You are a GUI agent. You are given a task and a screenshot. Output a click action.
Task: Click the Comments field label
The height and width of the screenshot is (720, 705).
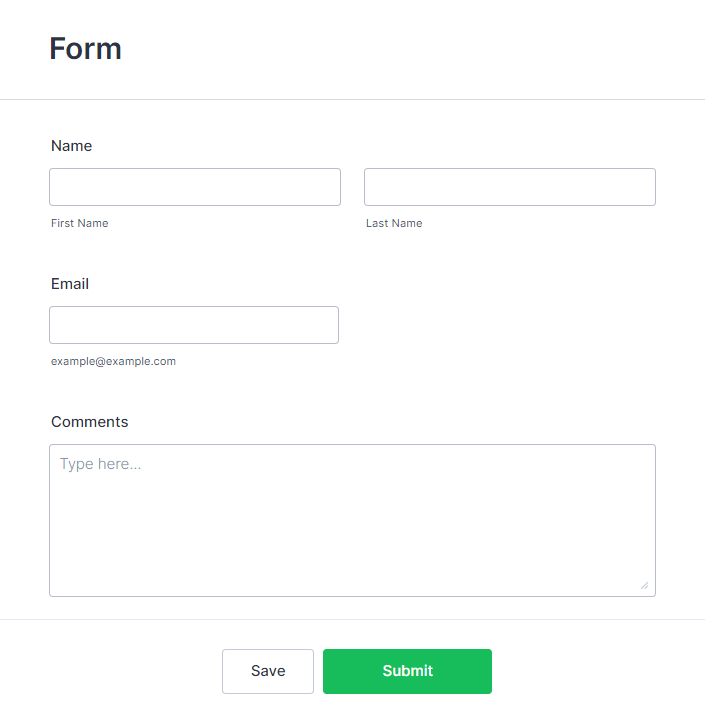coord(90,422)
